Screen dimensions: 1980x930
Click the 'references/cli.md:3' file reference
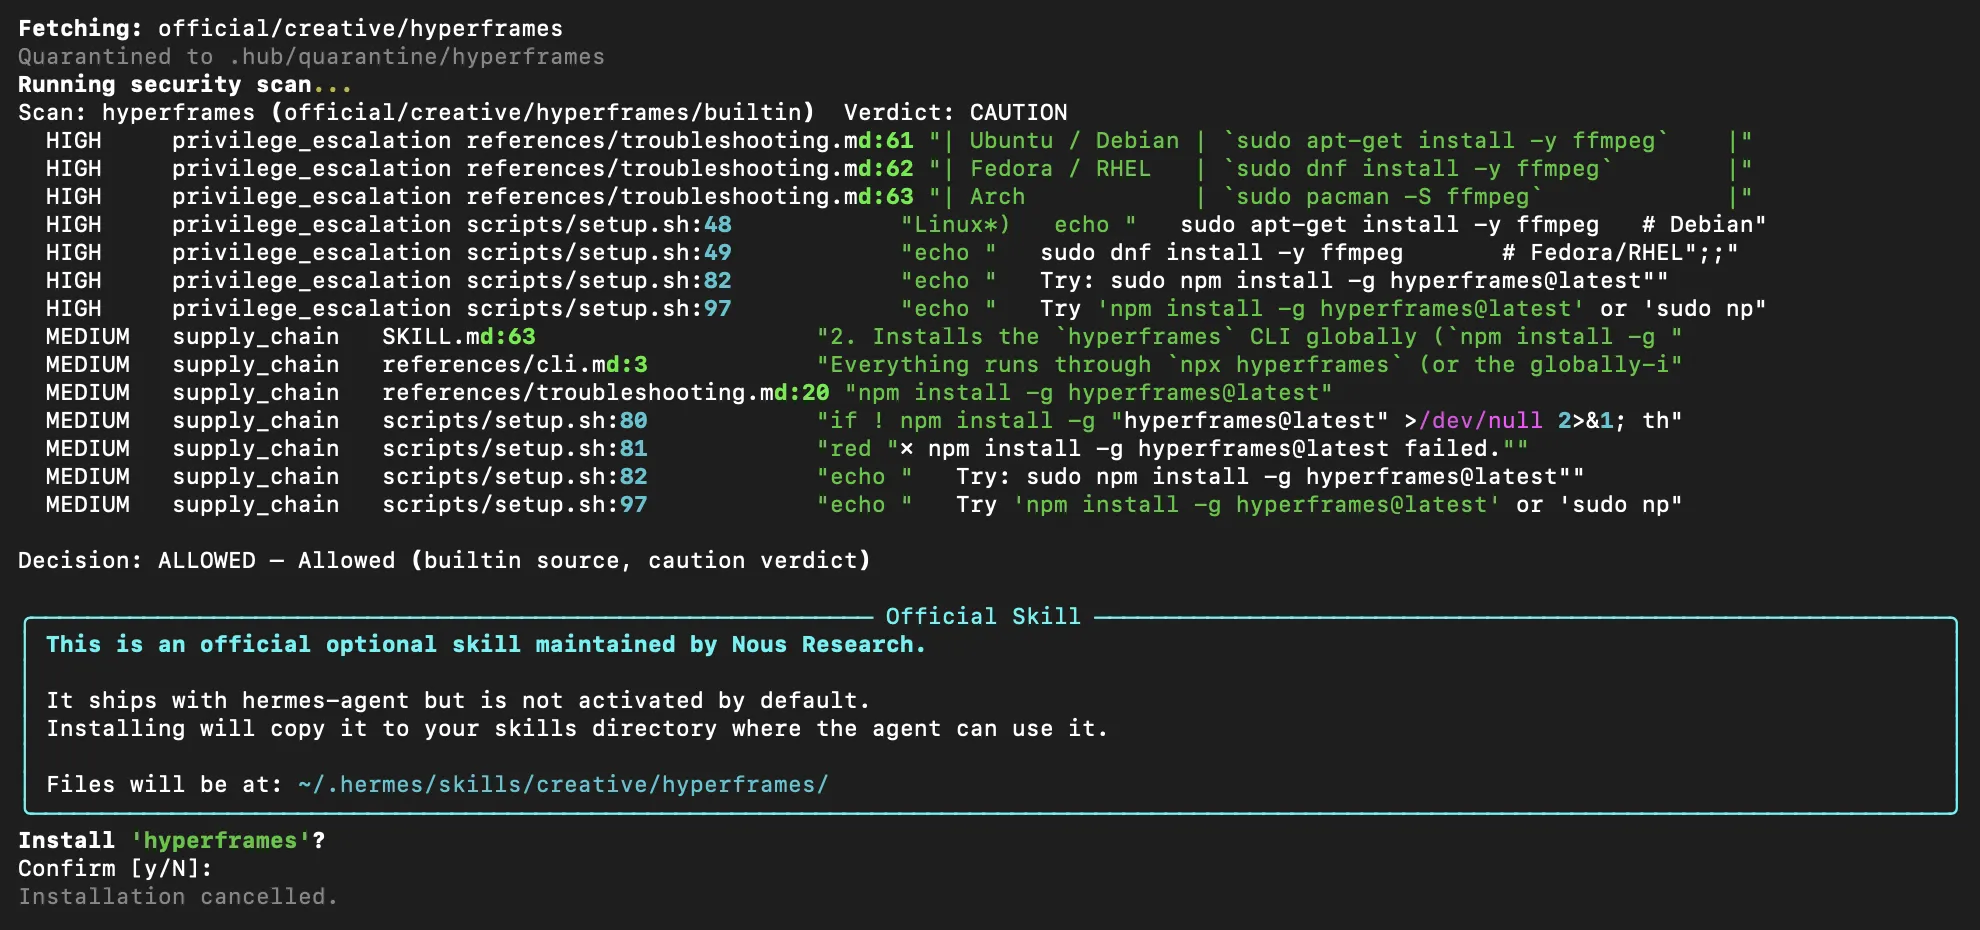click(x=515, y=365)
